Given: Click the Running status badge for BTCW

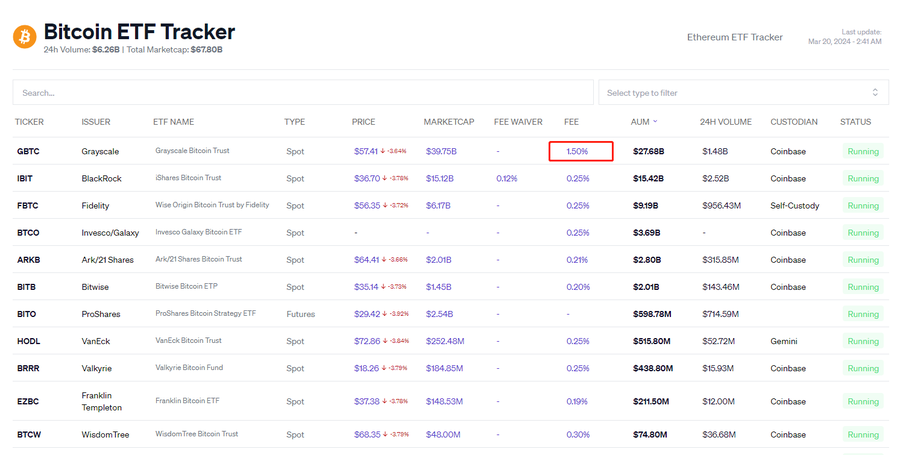Looking at the screenshot, I should (x=863, y=434).
